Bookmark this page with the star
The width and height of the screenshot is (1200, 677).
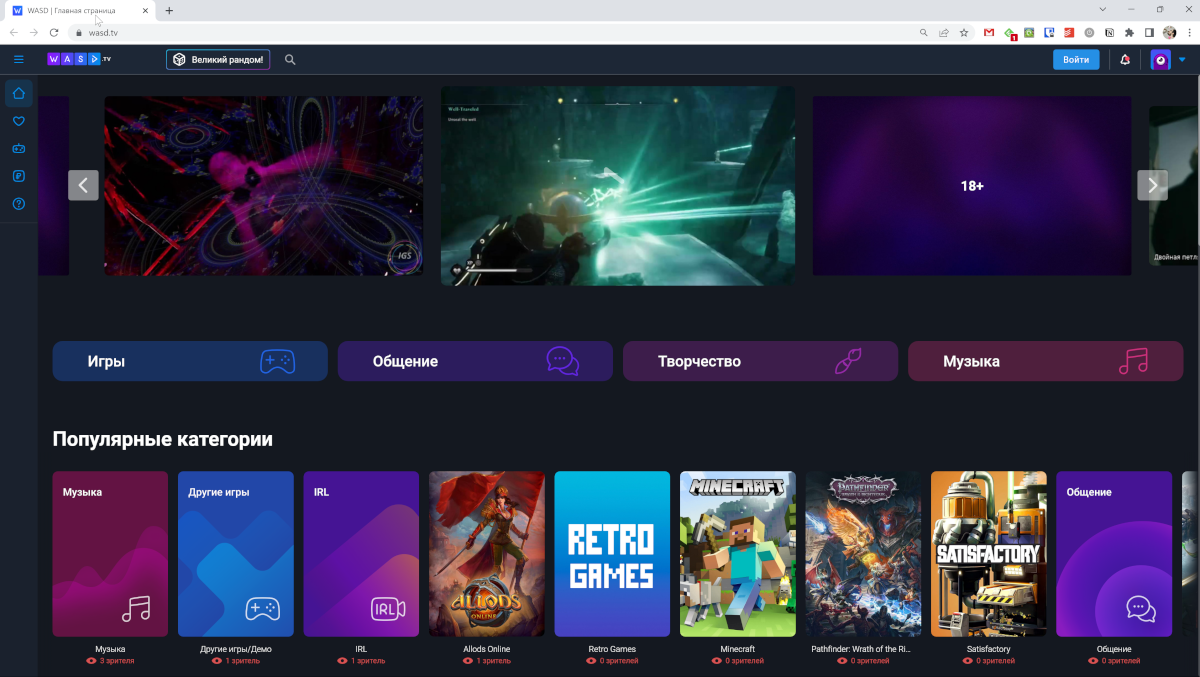click(x=964, y=32)
